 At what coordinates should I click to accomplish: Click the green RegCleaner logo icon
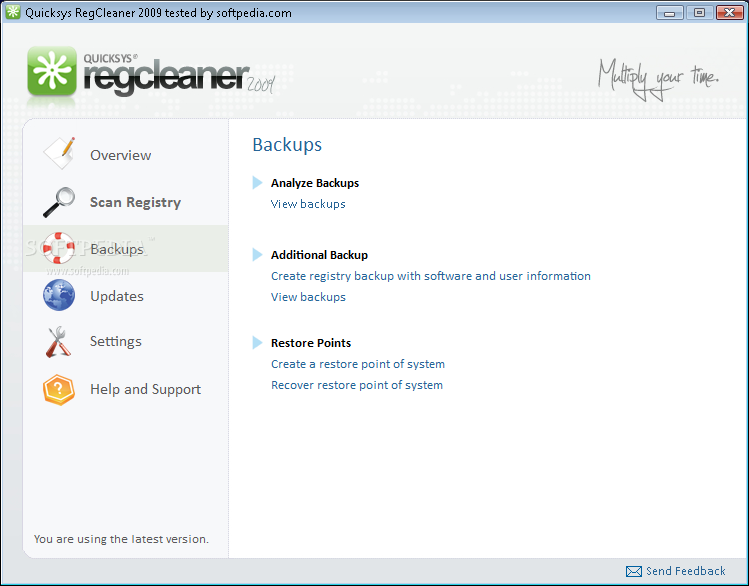(52, 70)
